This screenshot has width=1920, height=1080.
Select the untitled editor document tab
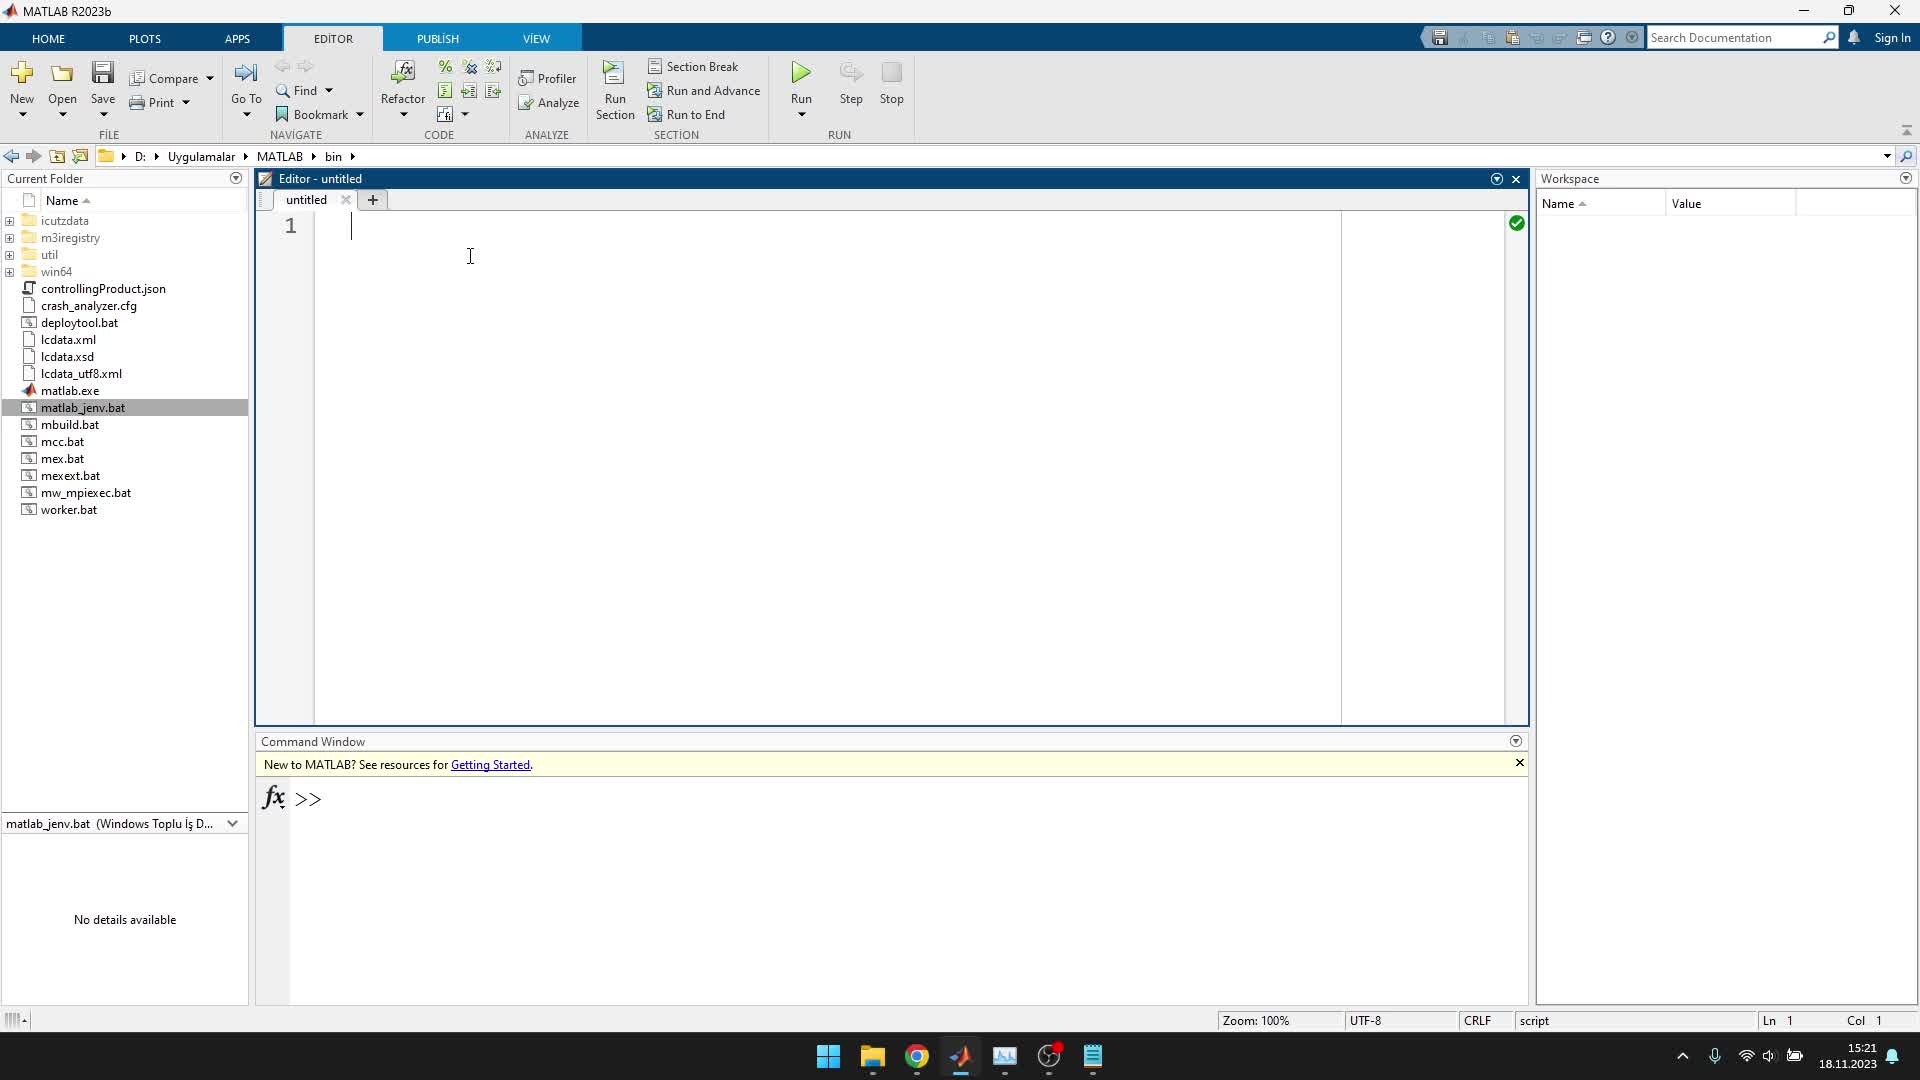[306, 200]
